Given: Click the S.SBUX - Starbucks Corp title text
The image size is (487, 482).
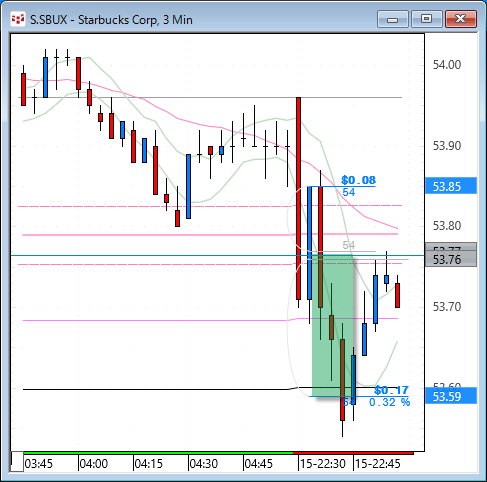Looking at the screenshot, I should coord(111,20).
